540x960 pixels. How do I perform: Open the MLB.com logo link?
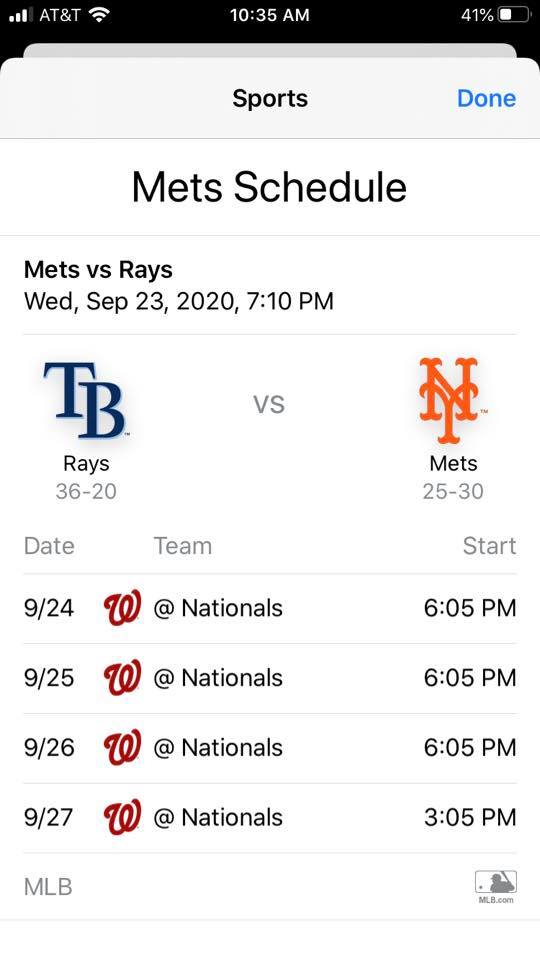(x=496, y=887)
